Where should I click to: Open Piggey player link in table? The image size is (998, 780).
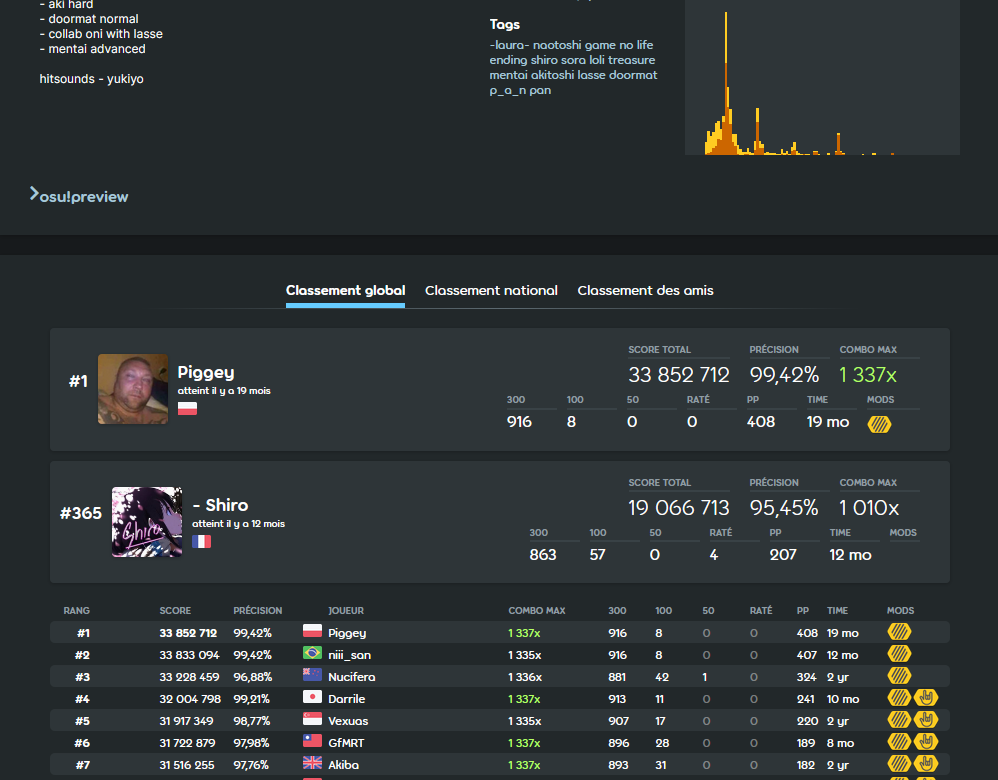[x=347, y=633]
